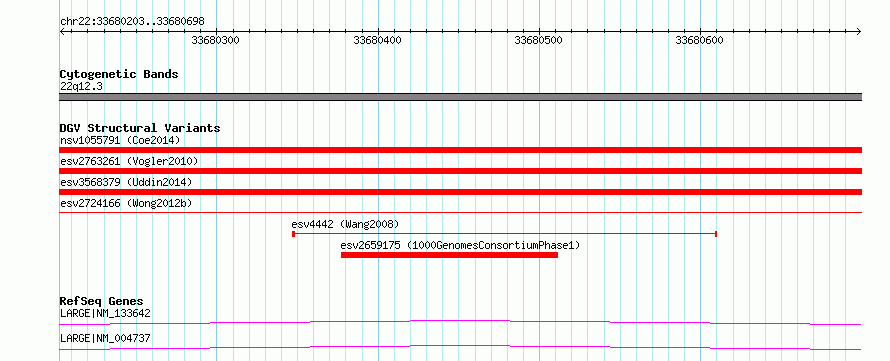890x361 pixels.
Task: Click the 33680400 ruler position label
Action: coord(377,40)
